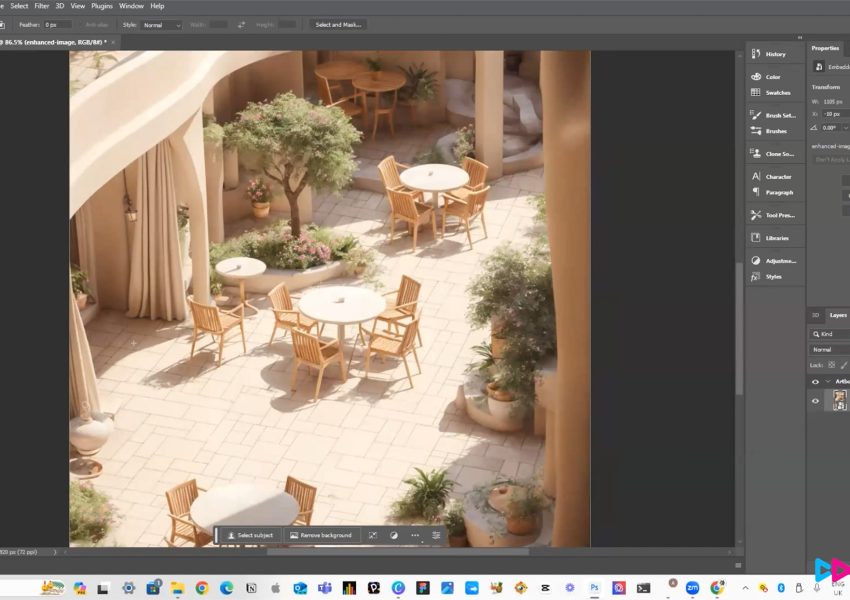Open the Swatches panel
The height and width of the screenshot is (600, 850).
(777, 92)
